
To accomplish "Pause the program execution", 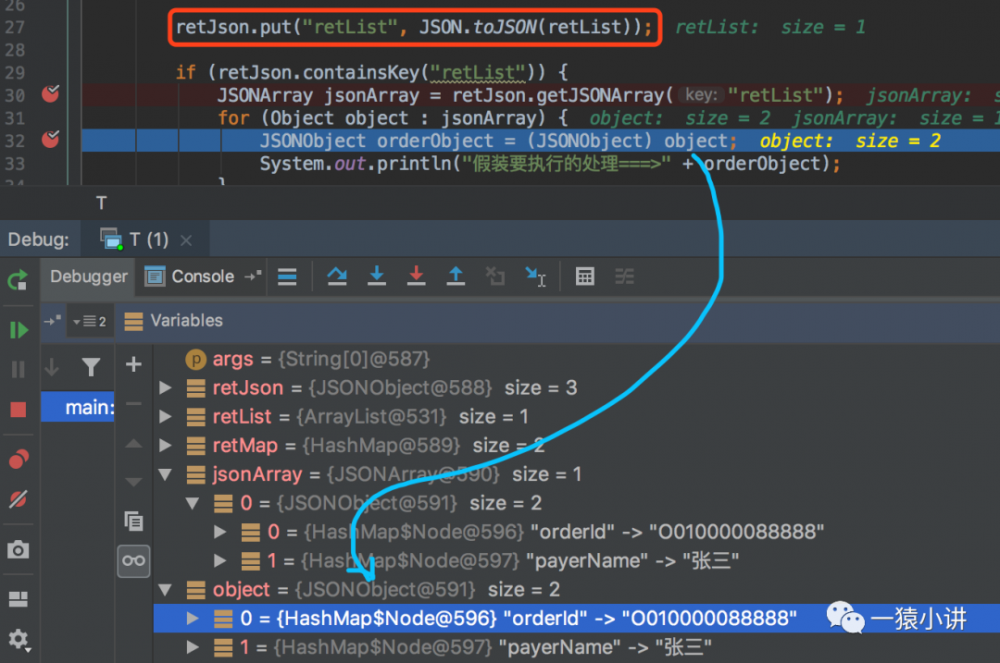I will click(x=18, y=369).
